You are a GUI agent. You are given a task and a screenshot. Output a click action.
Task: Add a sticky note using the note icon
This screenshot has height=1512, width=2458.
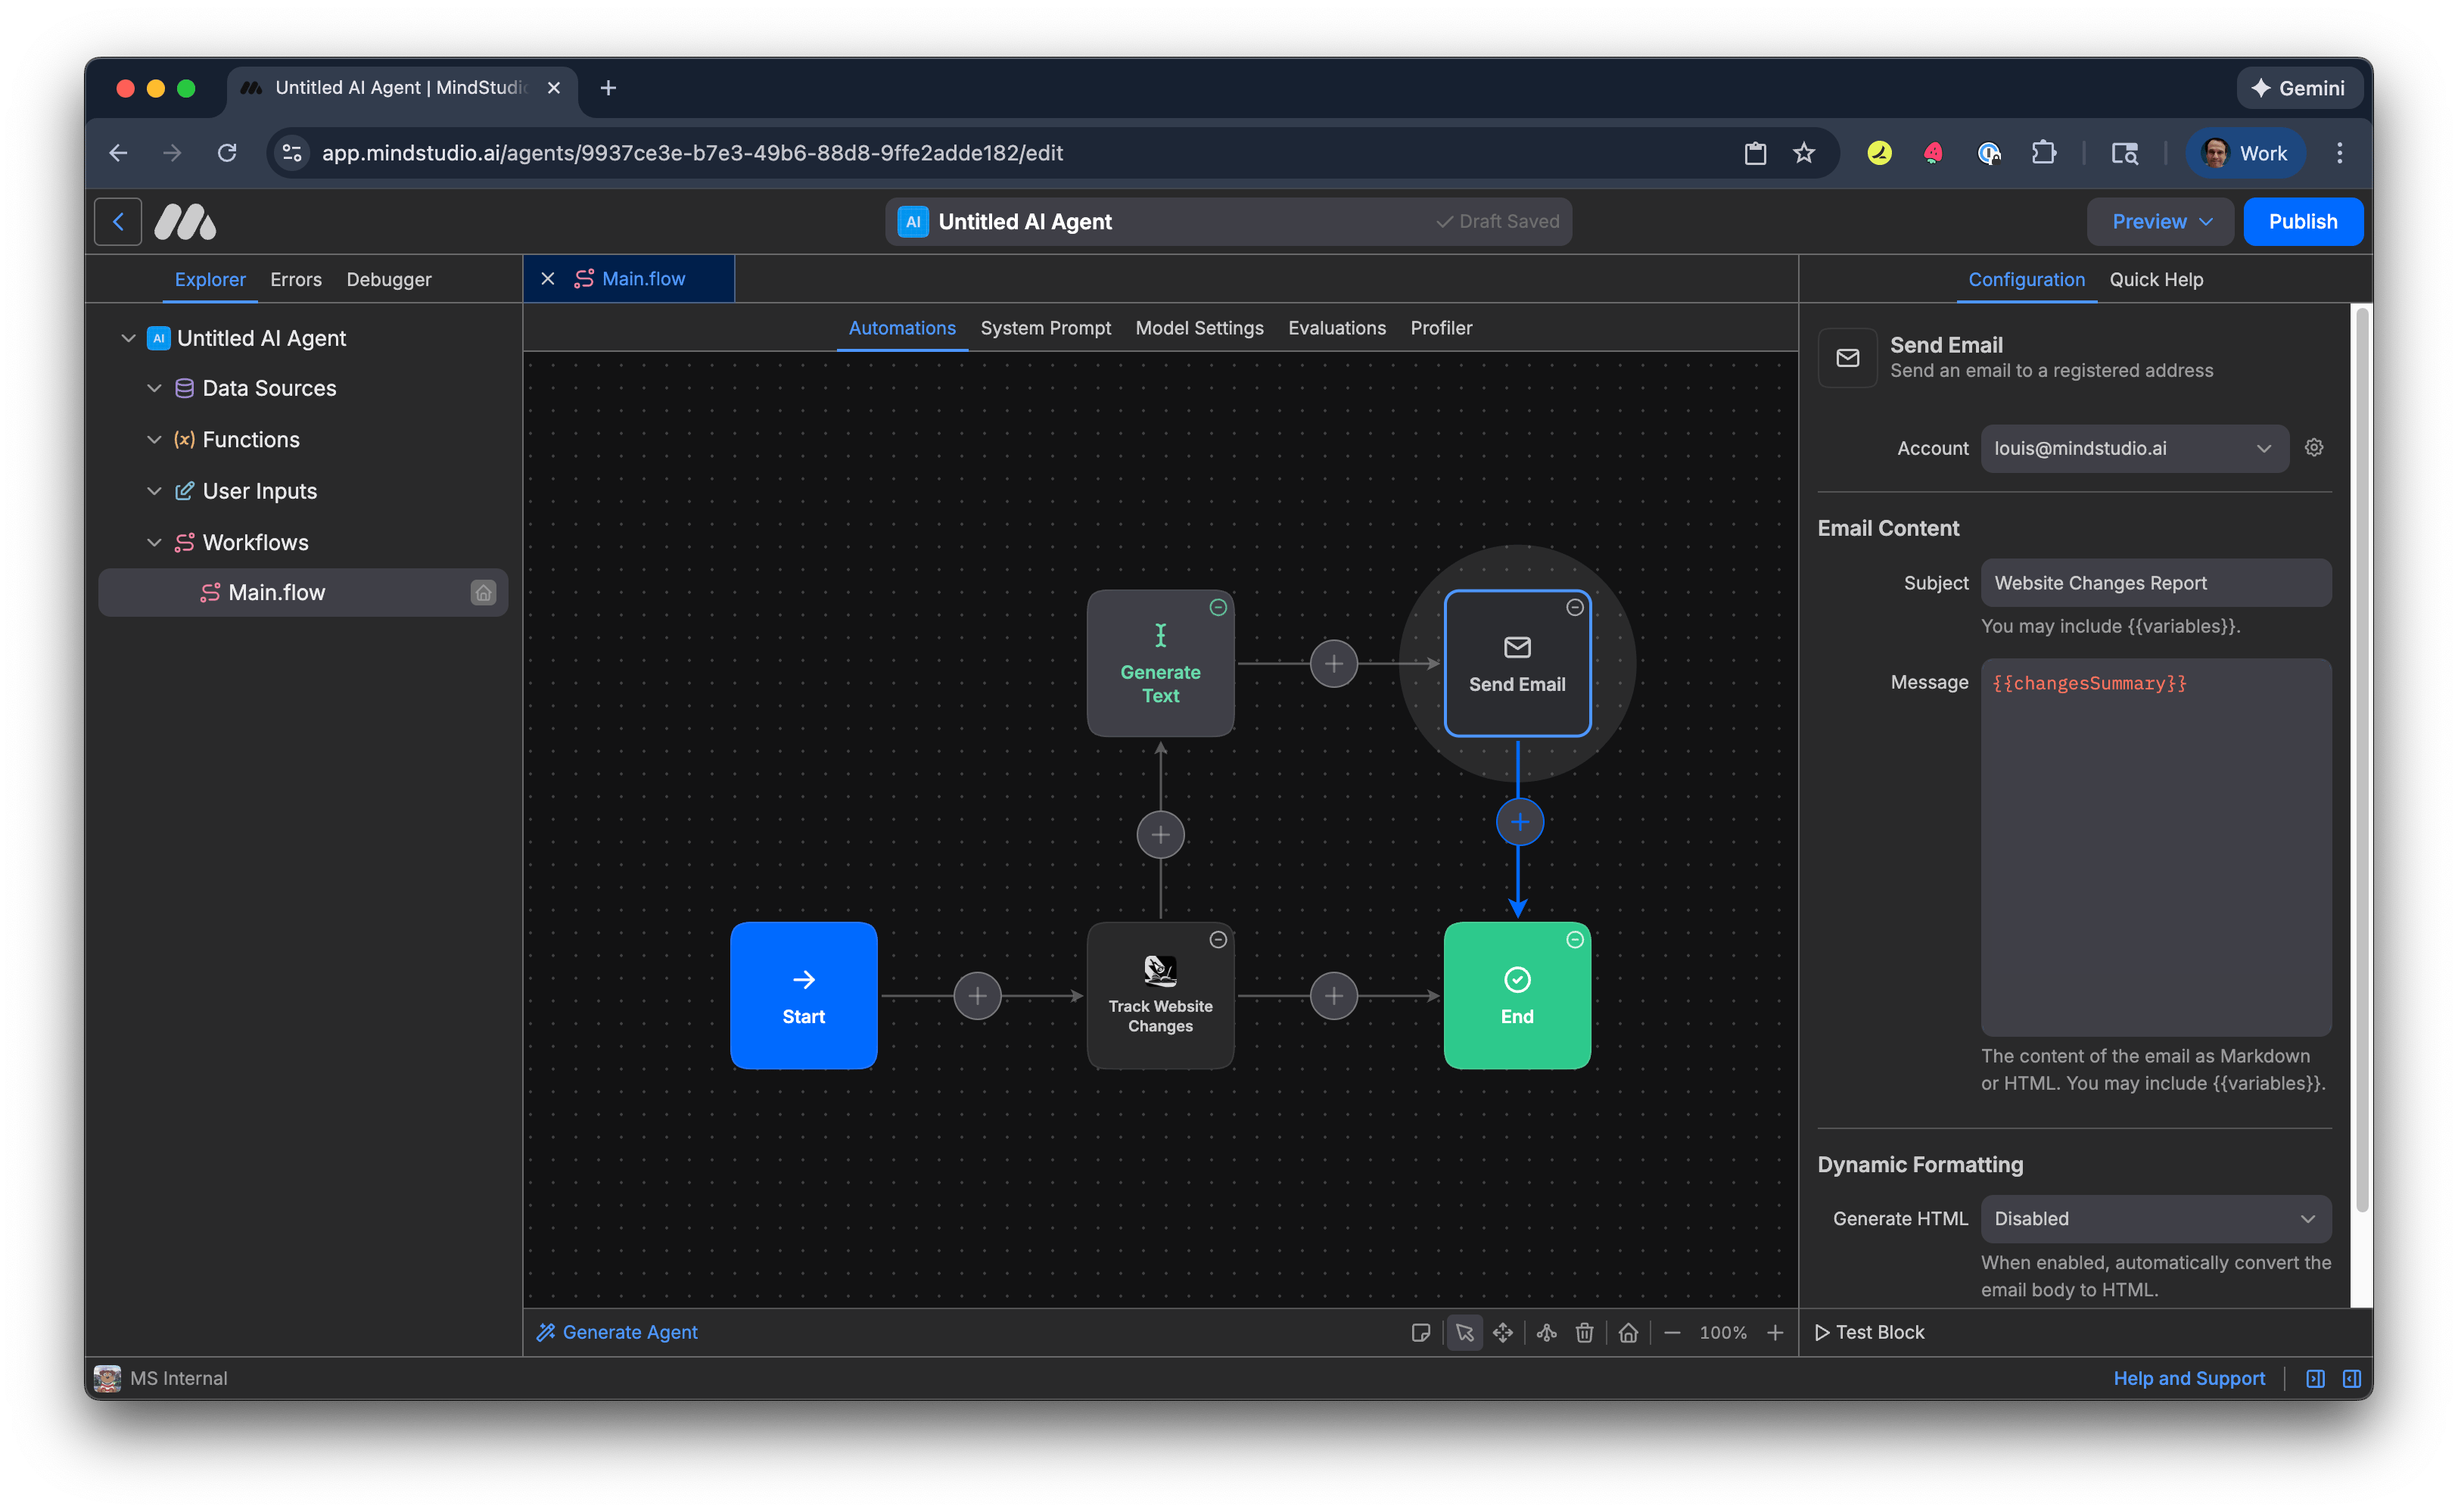click(x=1421, y=1332)
